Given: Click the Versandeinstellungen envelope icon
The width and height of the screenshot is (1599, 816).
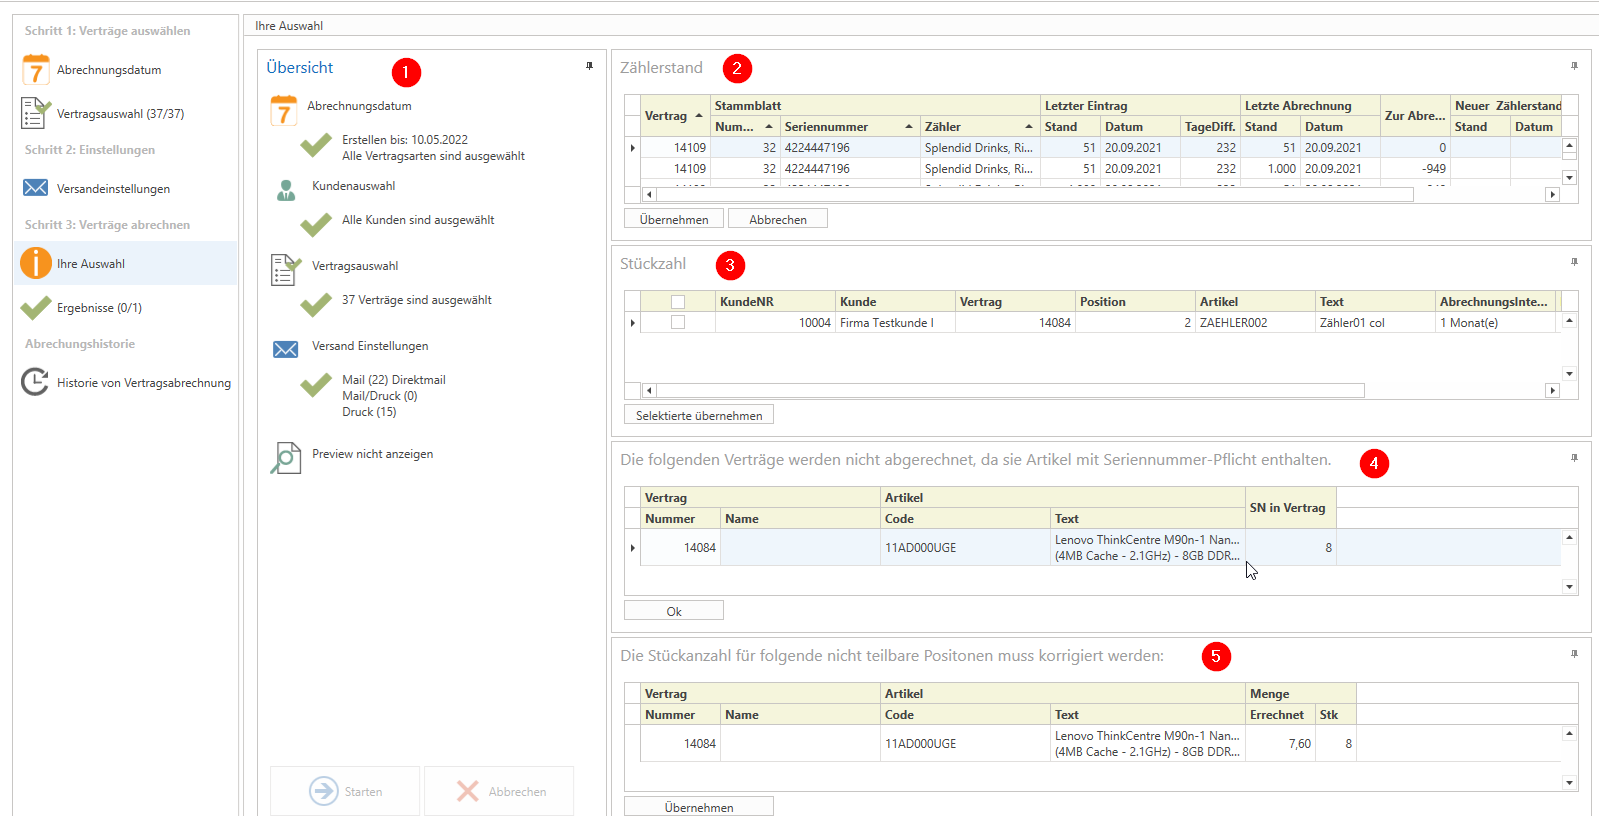Looking at the screenshot, I should (36, 188).
